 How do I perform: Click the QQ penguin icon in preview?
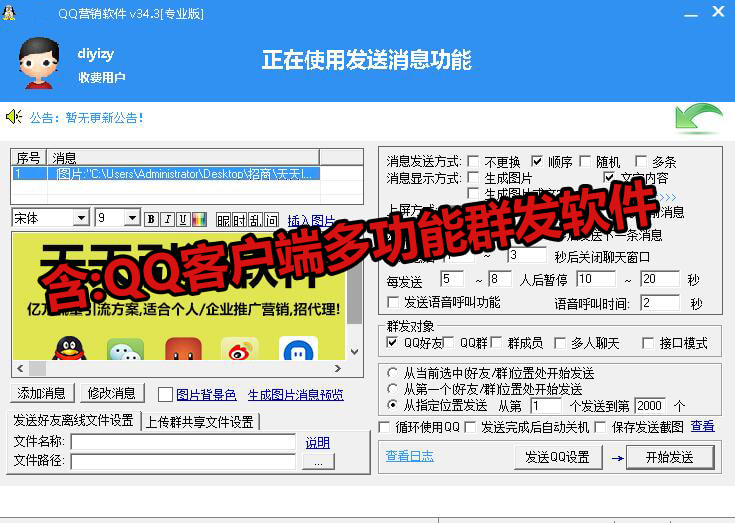click(x=69, y=348)
